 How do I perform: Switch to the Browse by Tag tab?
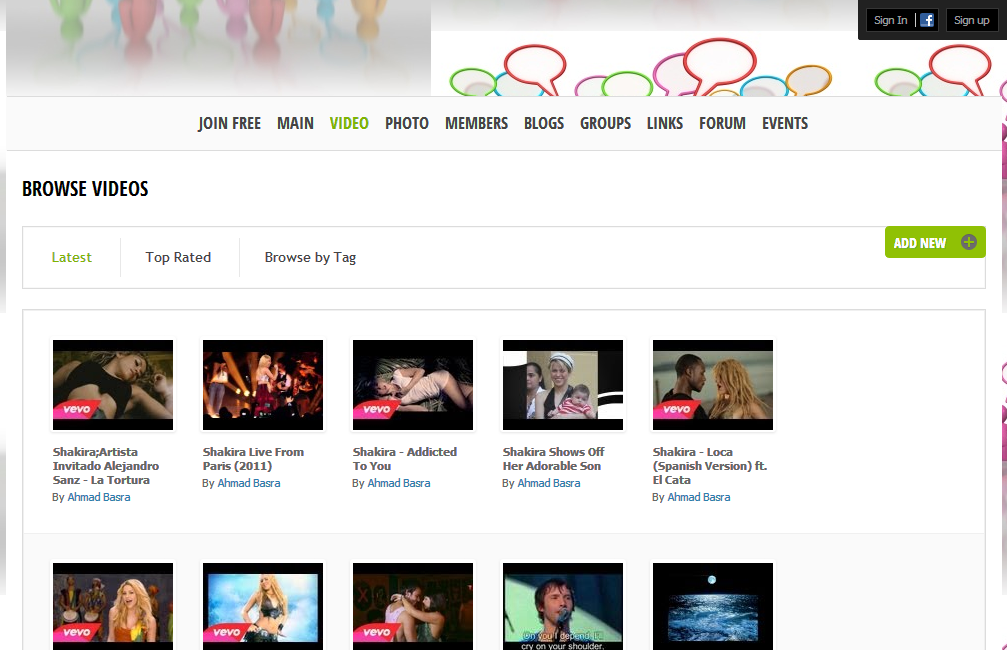[310, 258]
